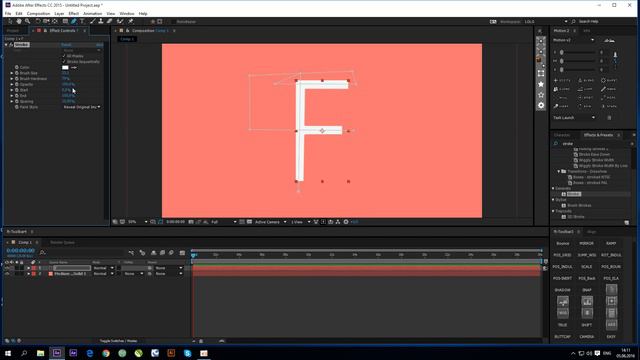640x360 pixels.
Task: Open the Active Camera view dropdown
Action: pyautogui.click(x=270, y=222)
